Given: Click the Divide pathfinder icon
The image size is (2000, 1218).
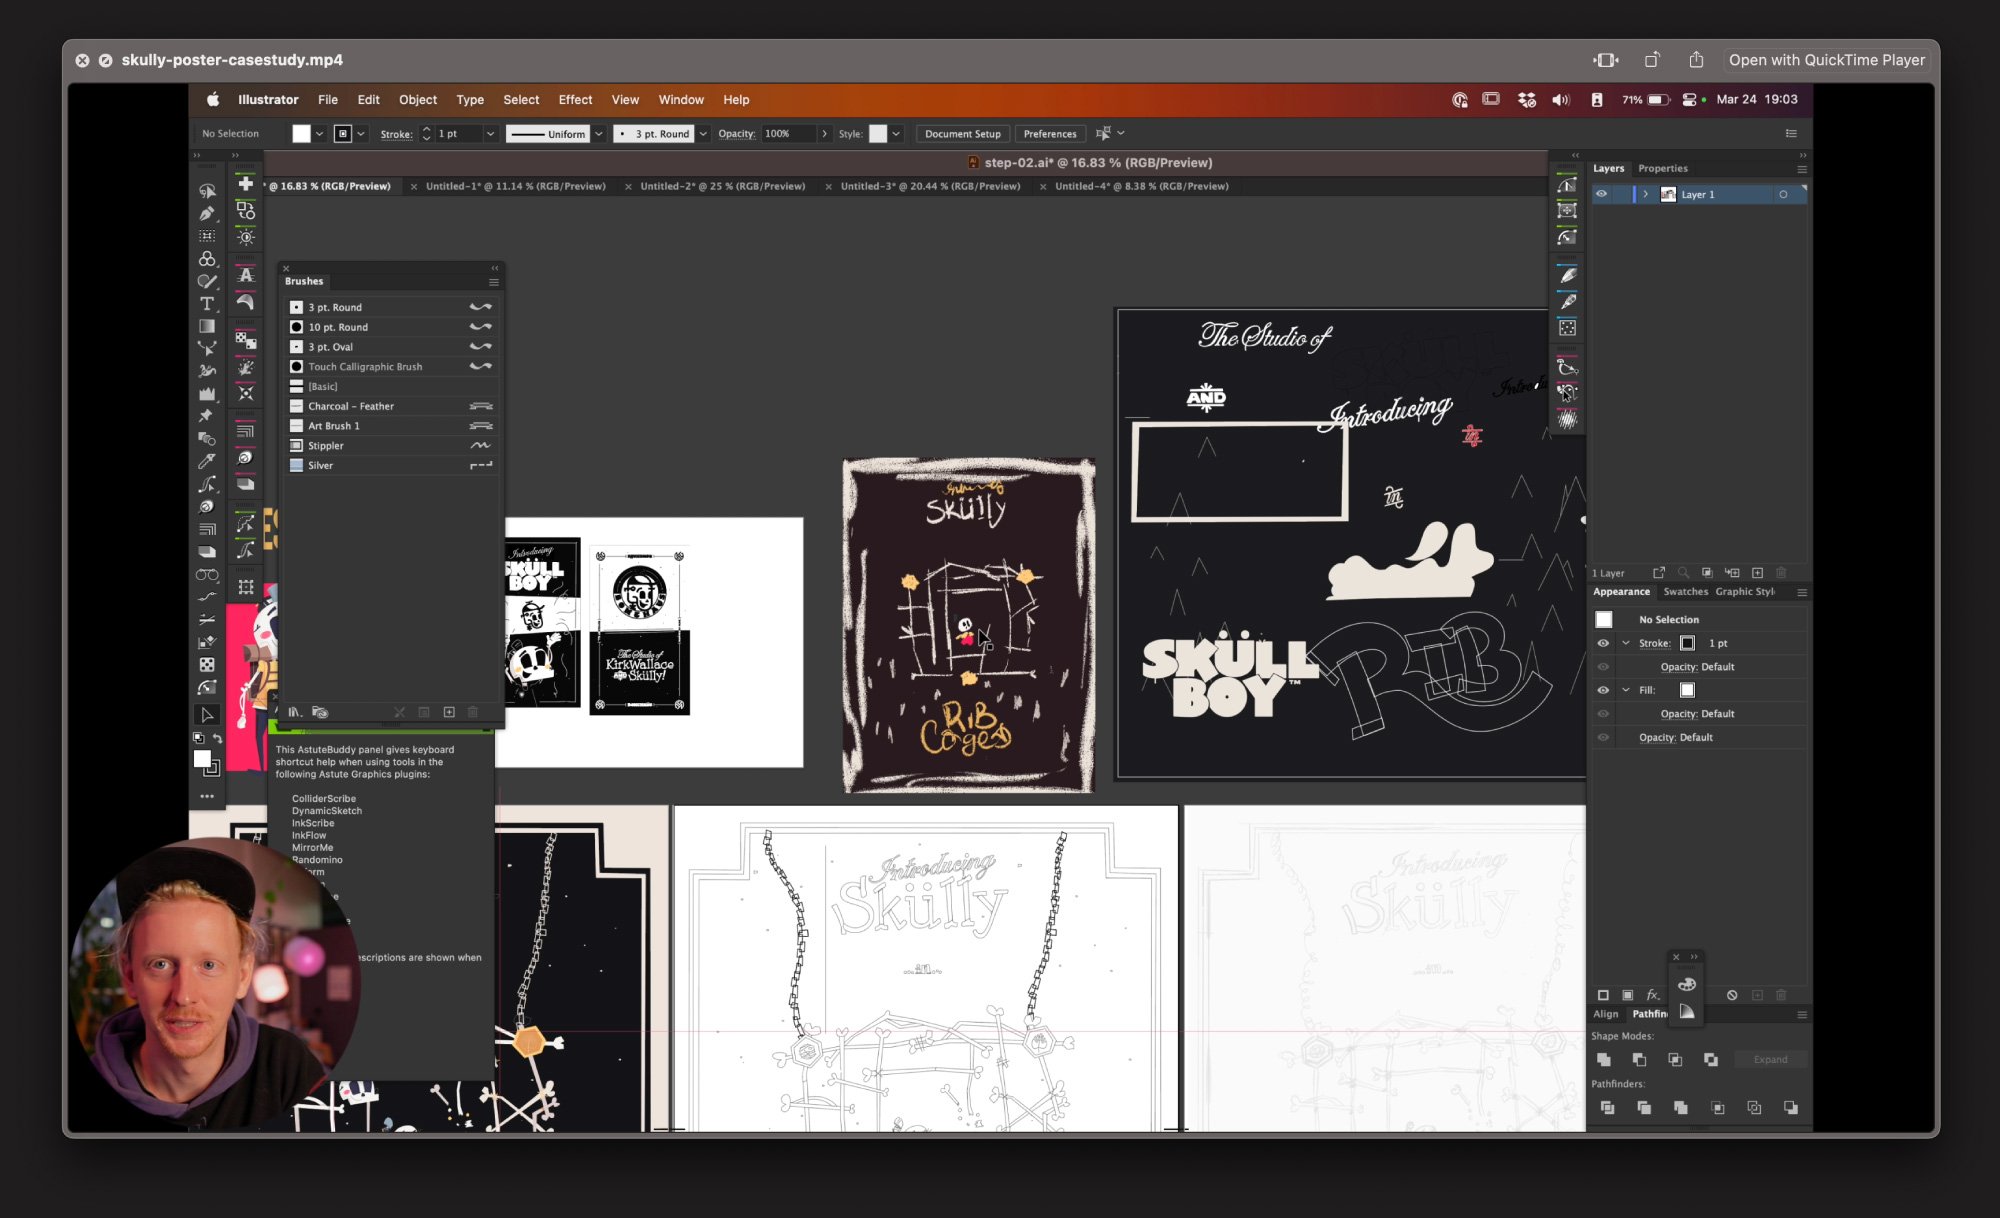Looking at the screenshot, I should pyautogui.click(x=1607, y=1107).
